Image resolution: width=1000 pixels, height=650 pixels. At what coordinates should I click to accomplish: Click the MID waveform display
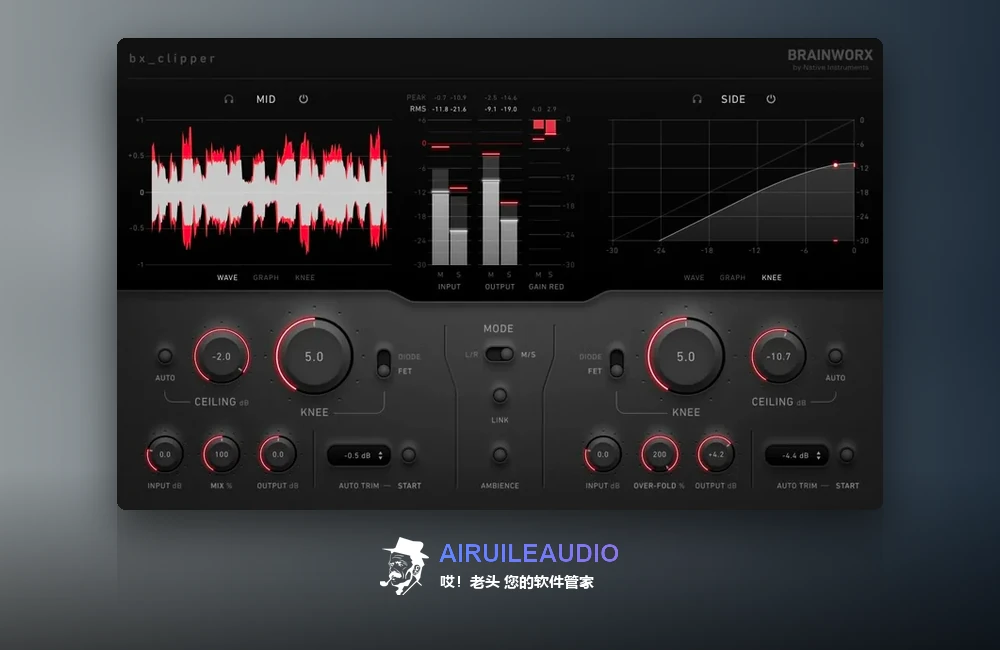[269, 192]
